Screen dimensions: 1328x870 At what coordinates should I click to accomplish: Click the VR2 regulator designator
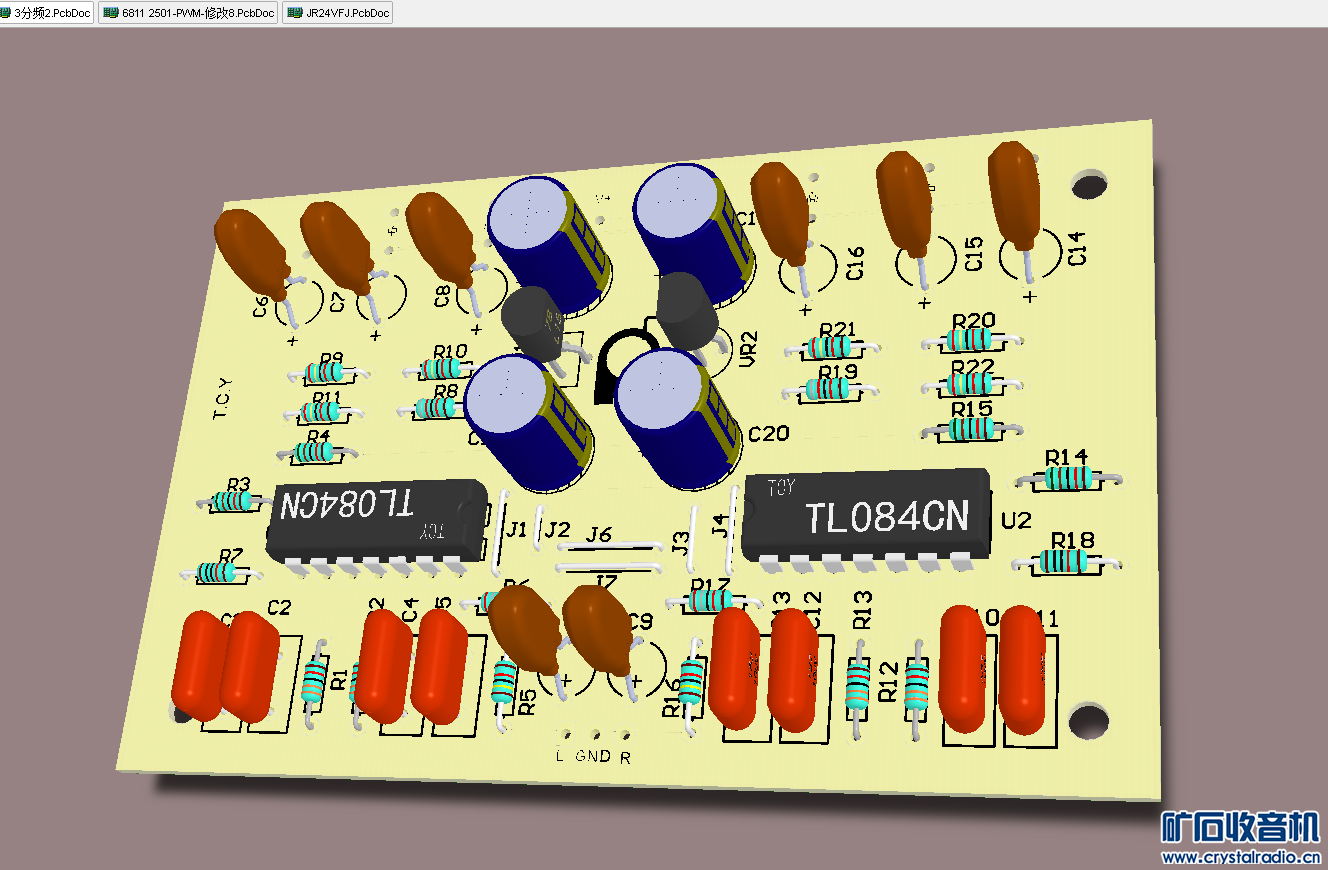point(749,349)
